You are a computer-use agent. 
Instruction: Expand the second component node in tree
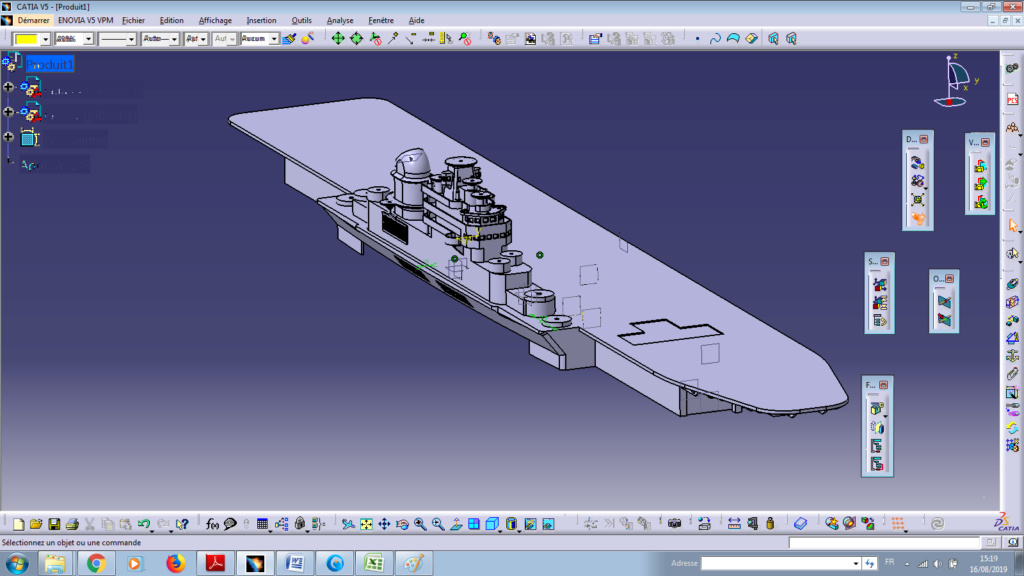(8, 112)
